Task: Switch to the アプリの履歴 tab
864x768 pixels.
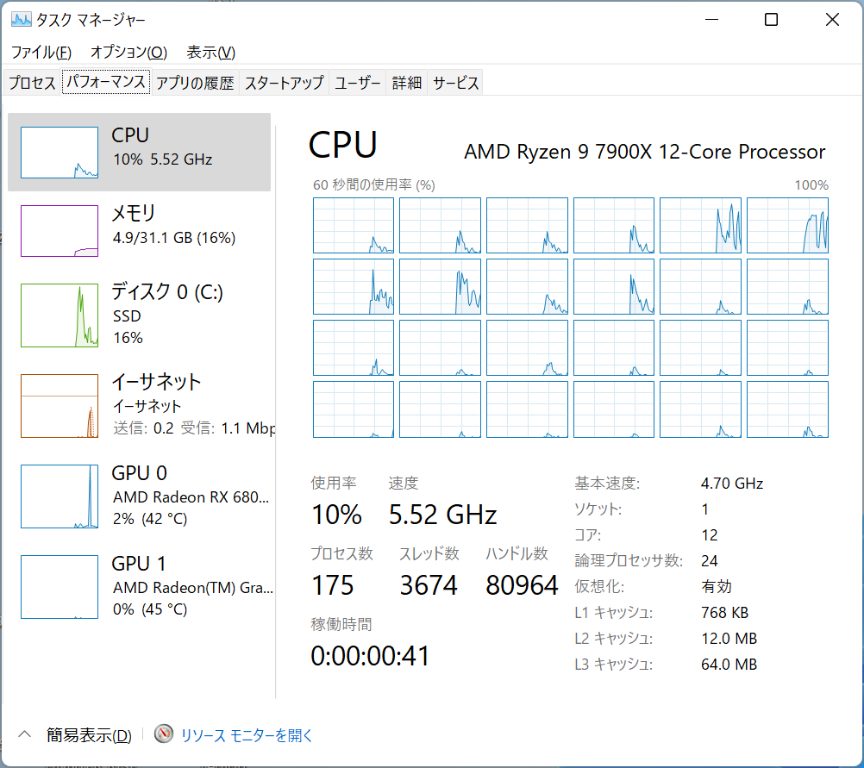Action: (195, 83)
